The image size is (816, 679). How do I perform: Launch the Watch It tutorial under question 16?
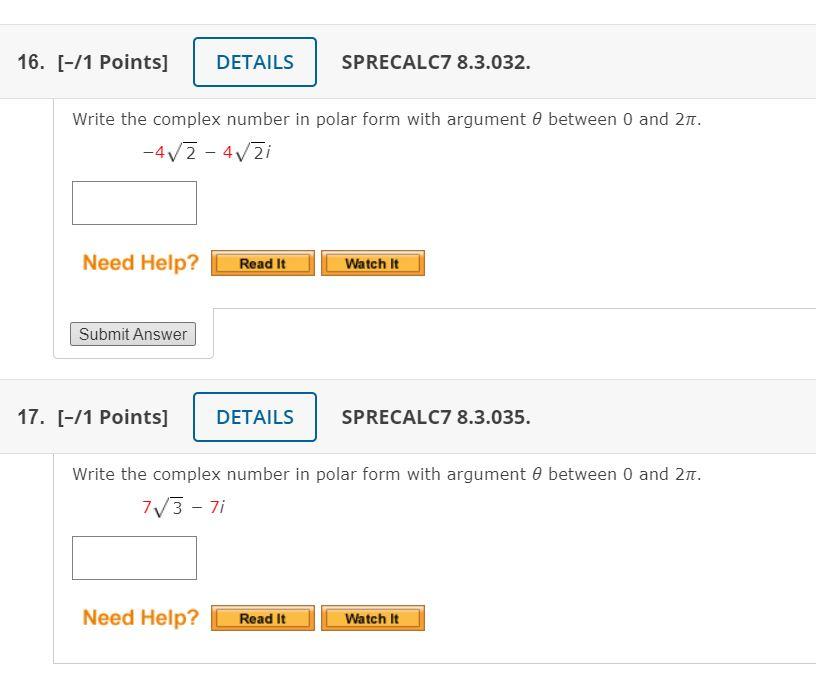point(372,263)
